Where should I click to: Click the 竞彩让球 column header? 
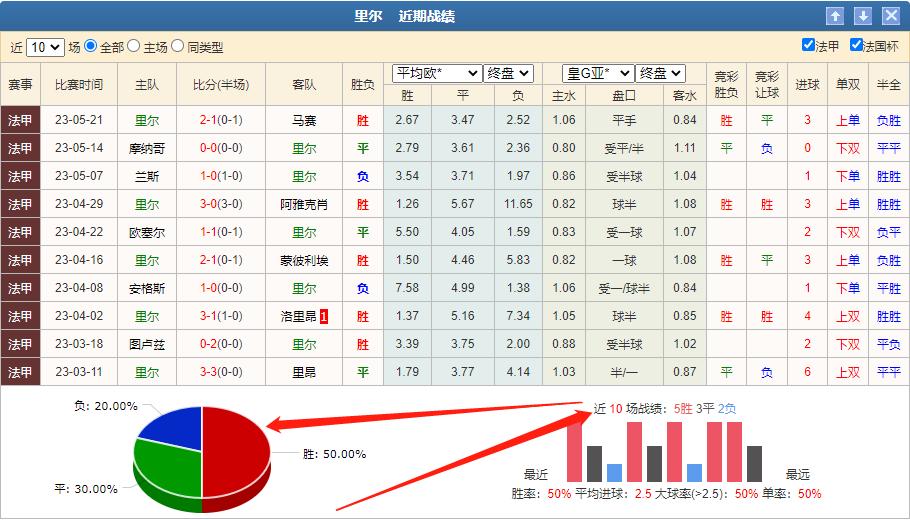pyautogui.click(x=767, y=85)
